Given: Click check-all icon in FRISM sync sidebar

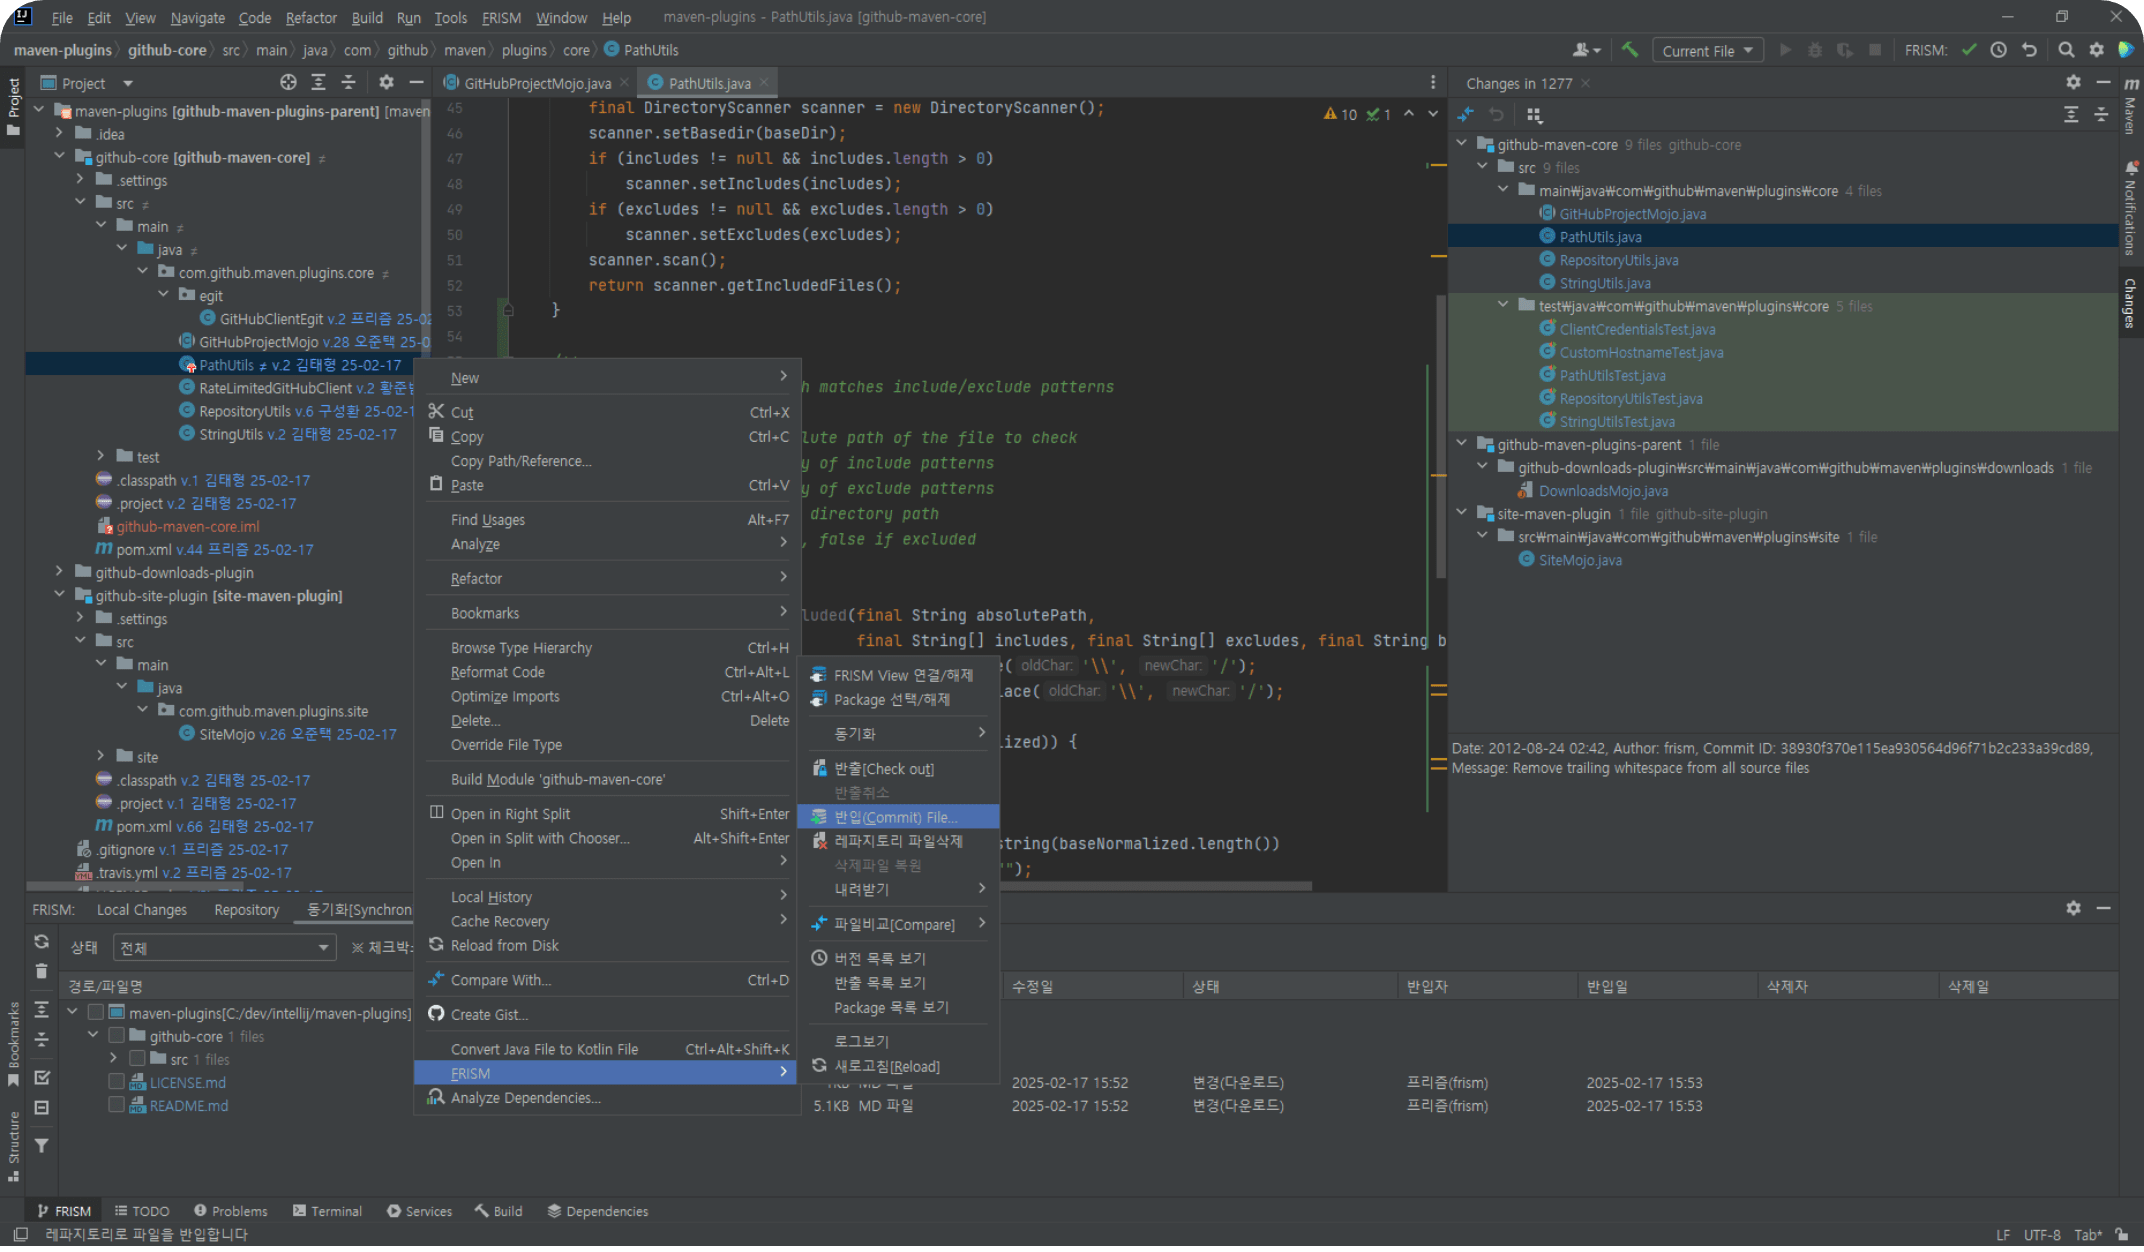Looking at the screenshot, I should [x=41, y=1078].
